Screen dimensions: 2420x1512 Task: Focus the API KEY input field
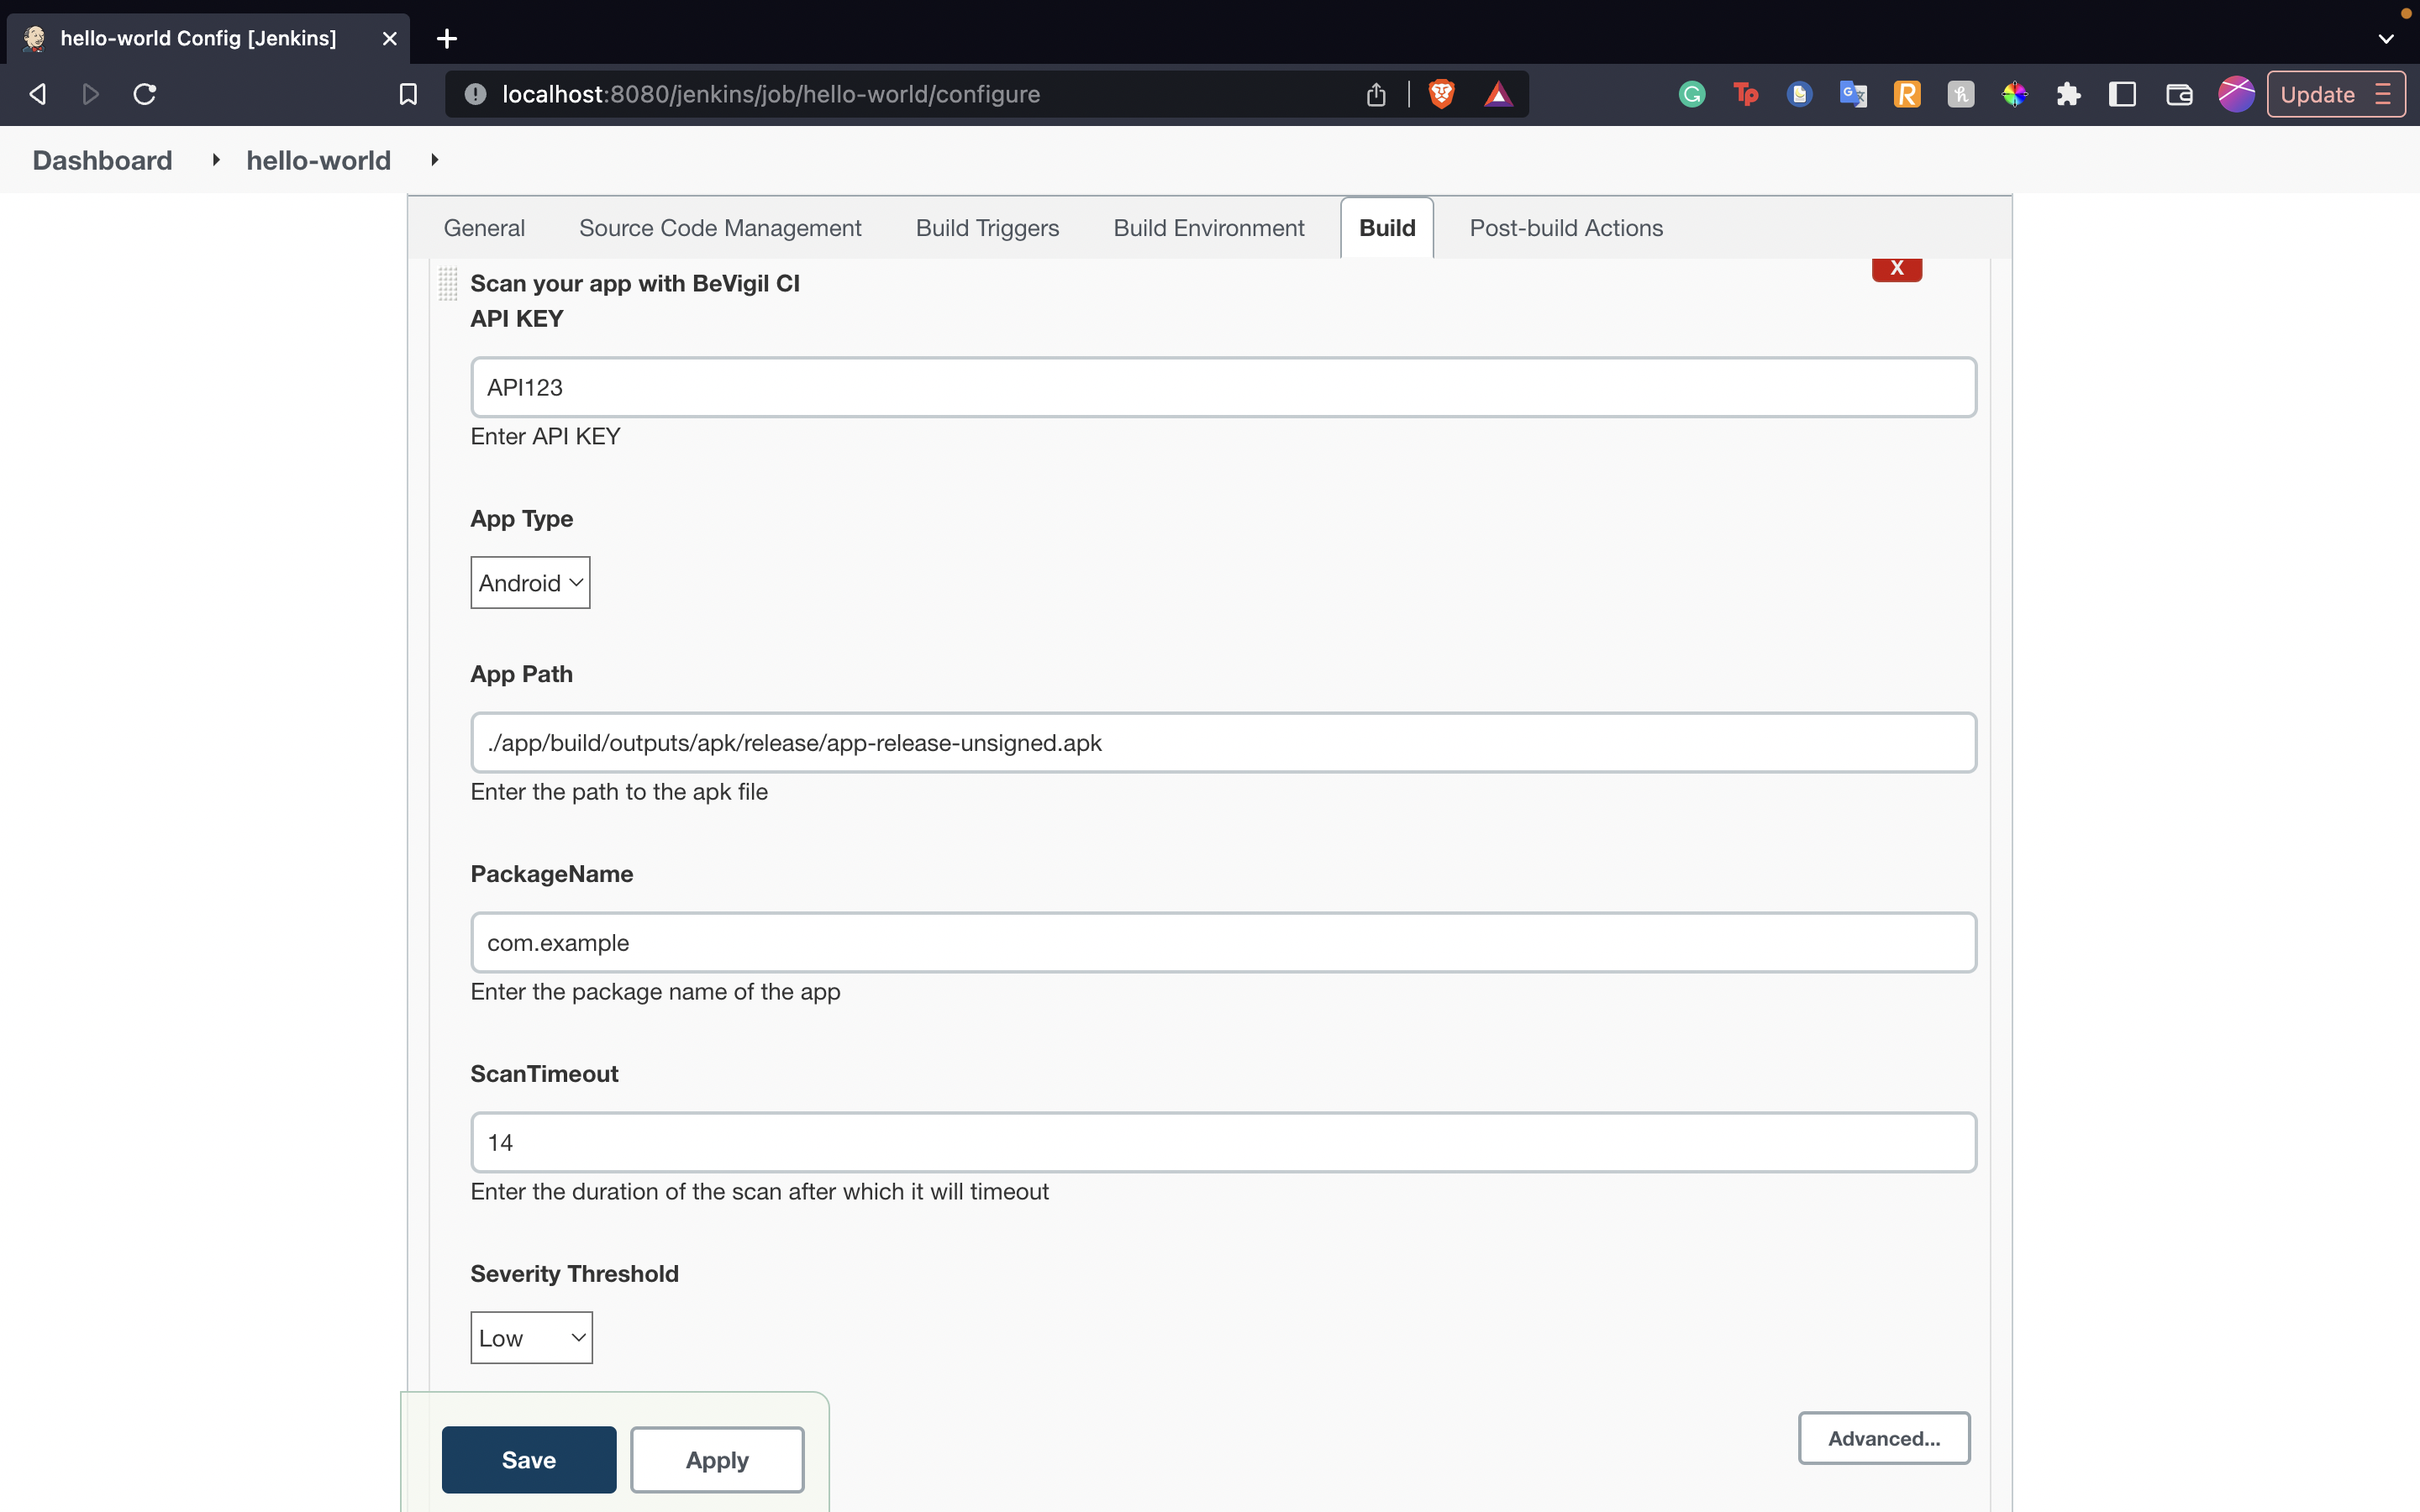pyautogui.click(x=1223, y=387)
